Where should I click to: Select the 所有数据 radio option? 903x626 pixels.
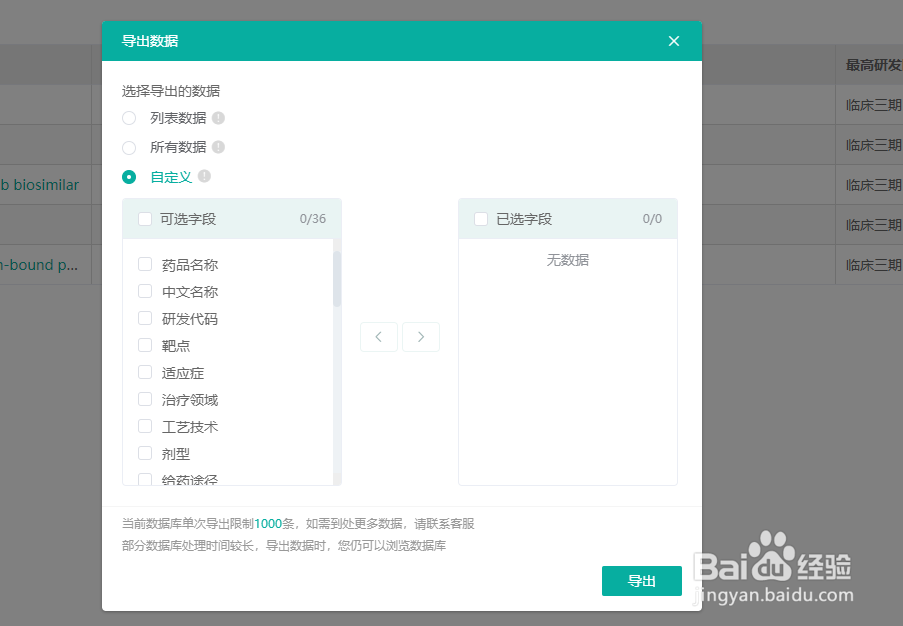pyautogui.click(x=129, y=147)
